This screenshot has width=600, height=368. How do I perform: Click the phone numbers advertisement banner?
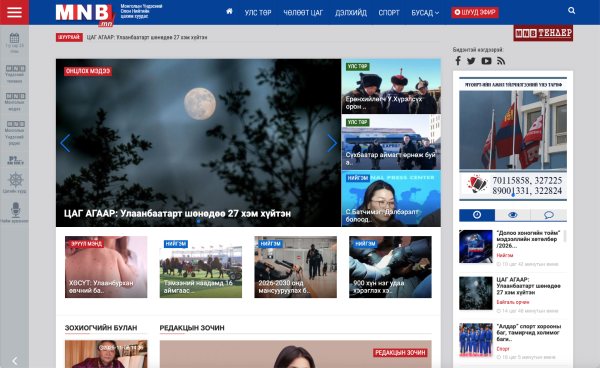coord(513,139)
